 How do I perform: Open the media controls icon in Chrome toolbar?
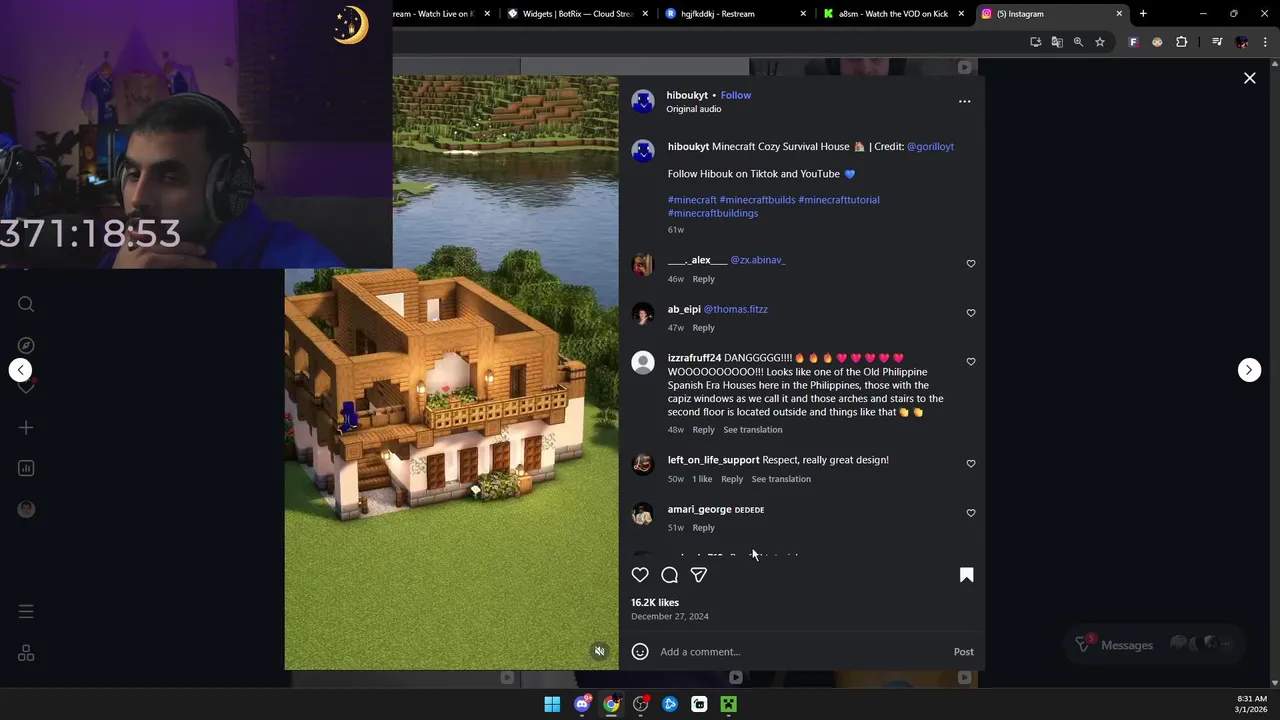coord(1217,42)
